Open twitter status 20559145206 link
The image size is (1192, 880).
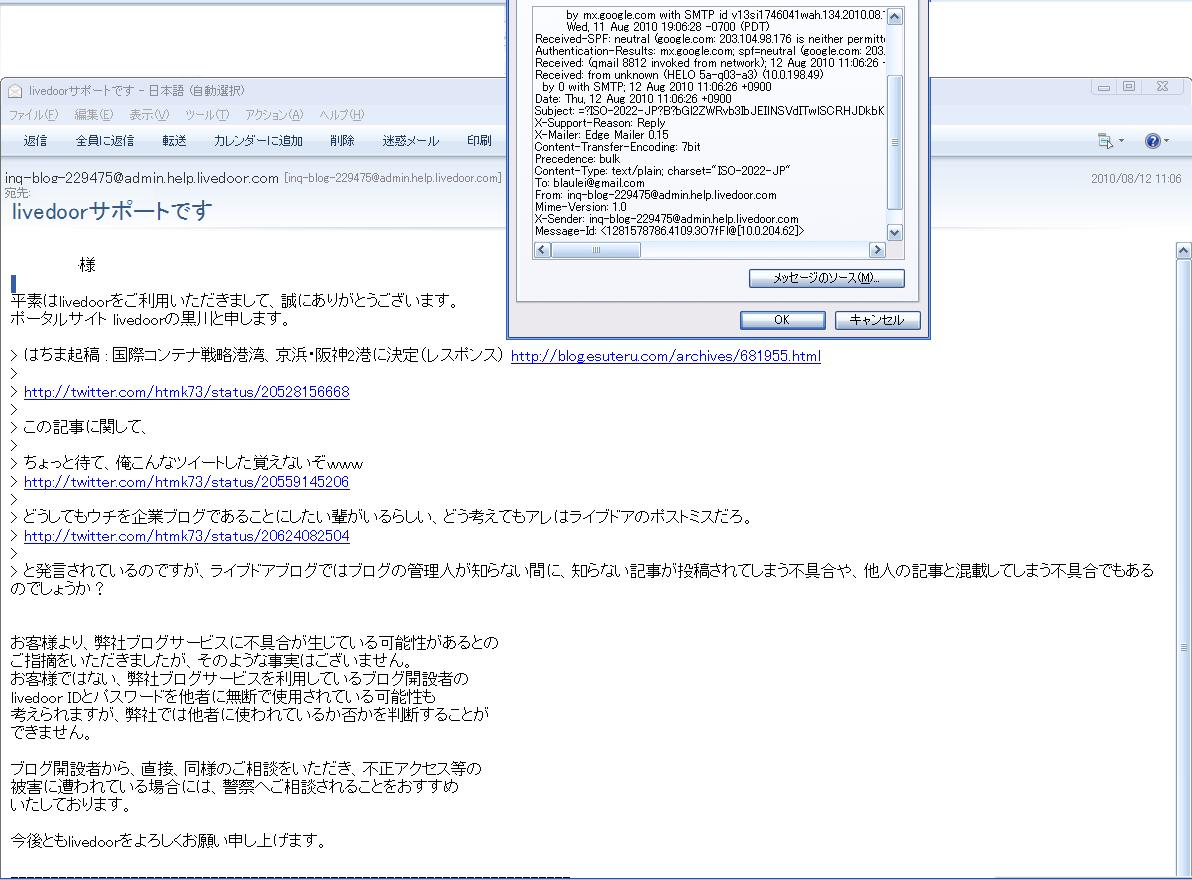pyautogui.click(x=186, y=482)
